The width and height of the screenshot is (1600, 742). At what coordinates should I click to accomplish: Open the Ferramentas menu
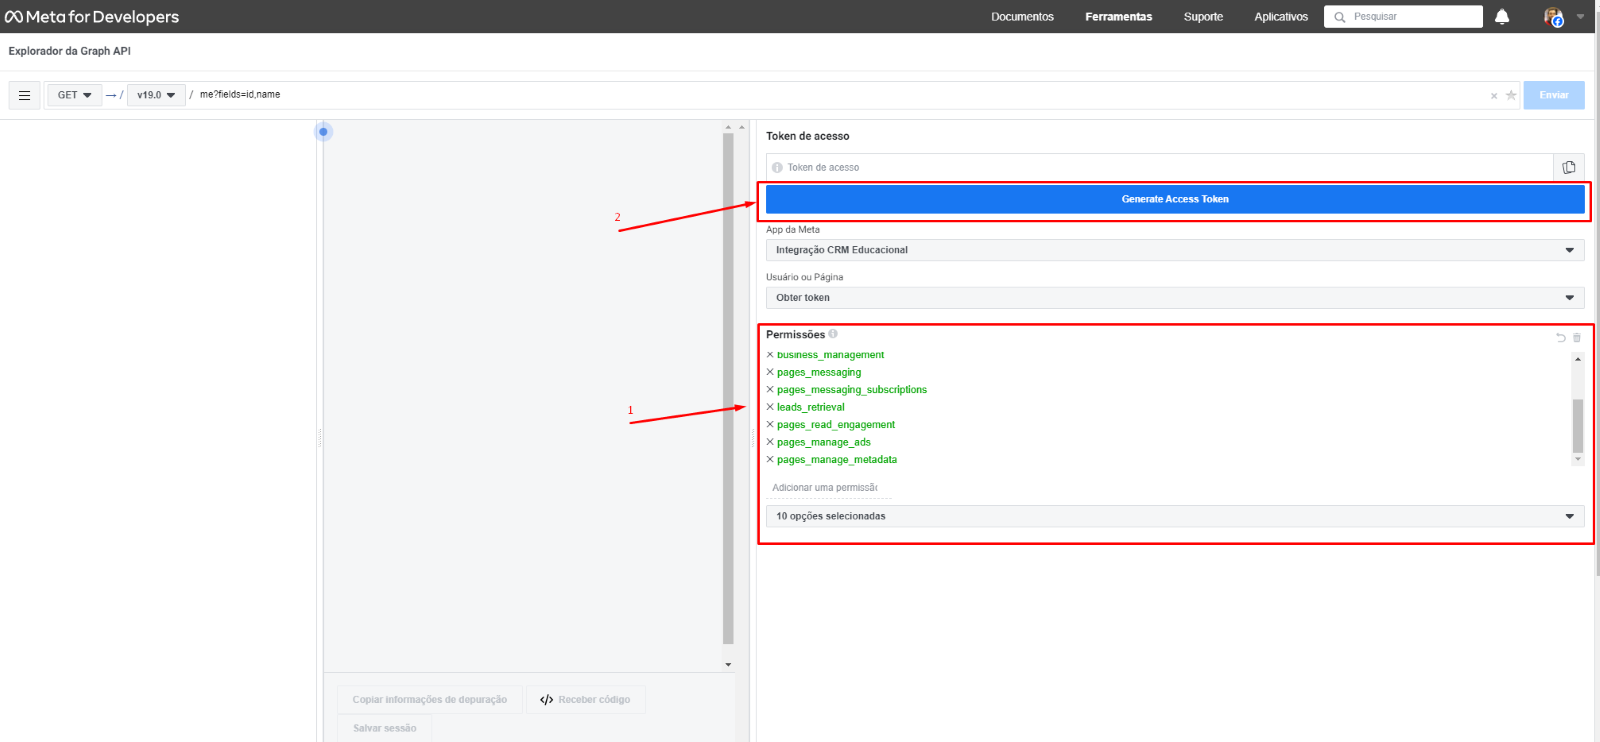point(1118,17)
